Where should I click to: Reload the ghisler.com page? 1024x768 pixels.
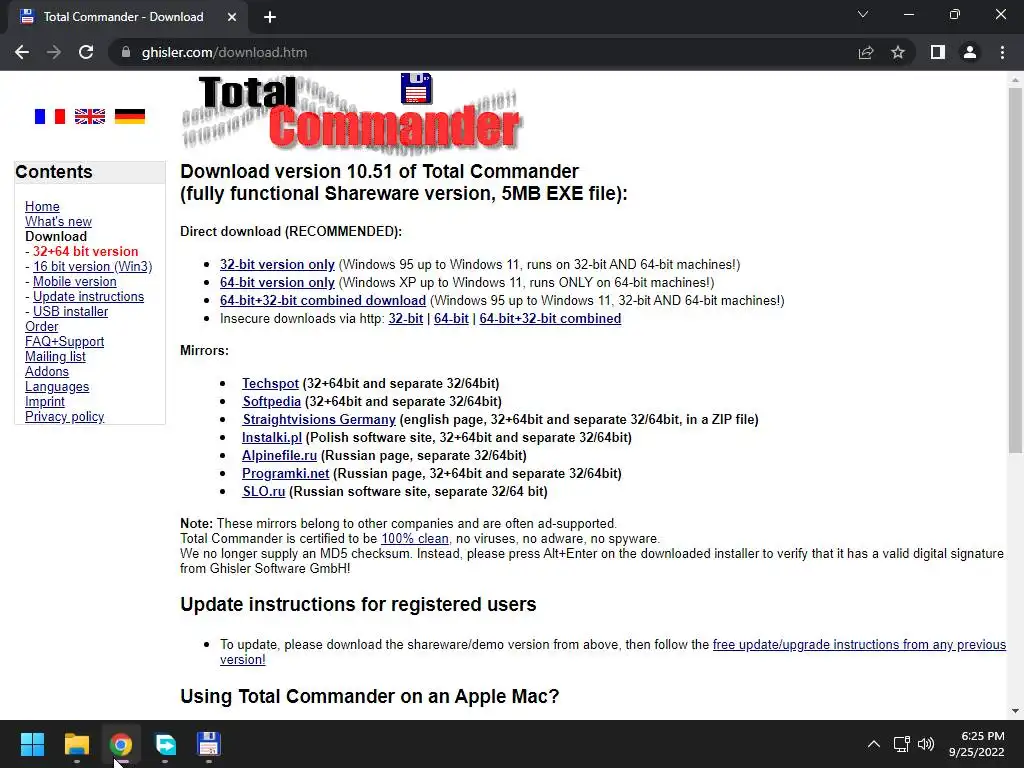click(86, 52)
